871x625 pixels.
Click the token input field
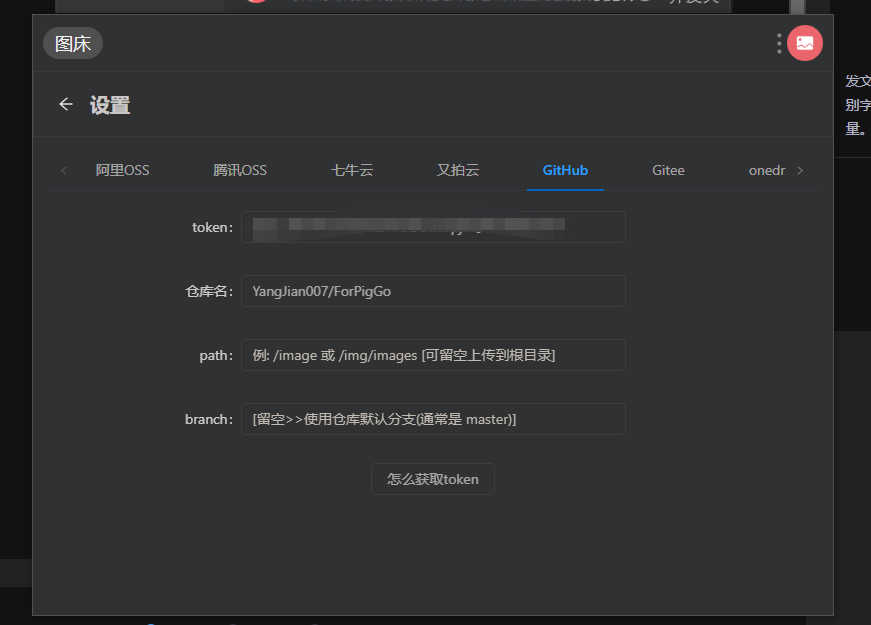(x=433, y=227)
